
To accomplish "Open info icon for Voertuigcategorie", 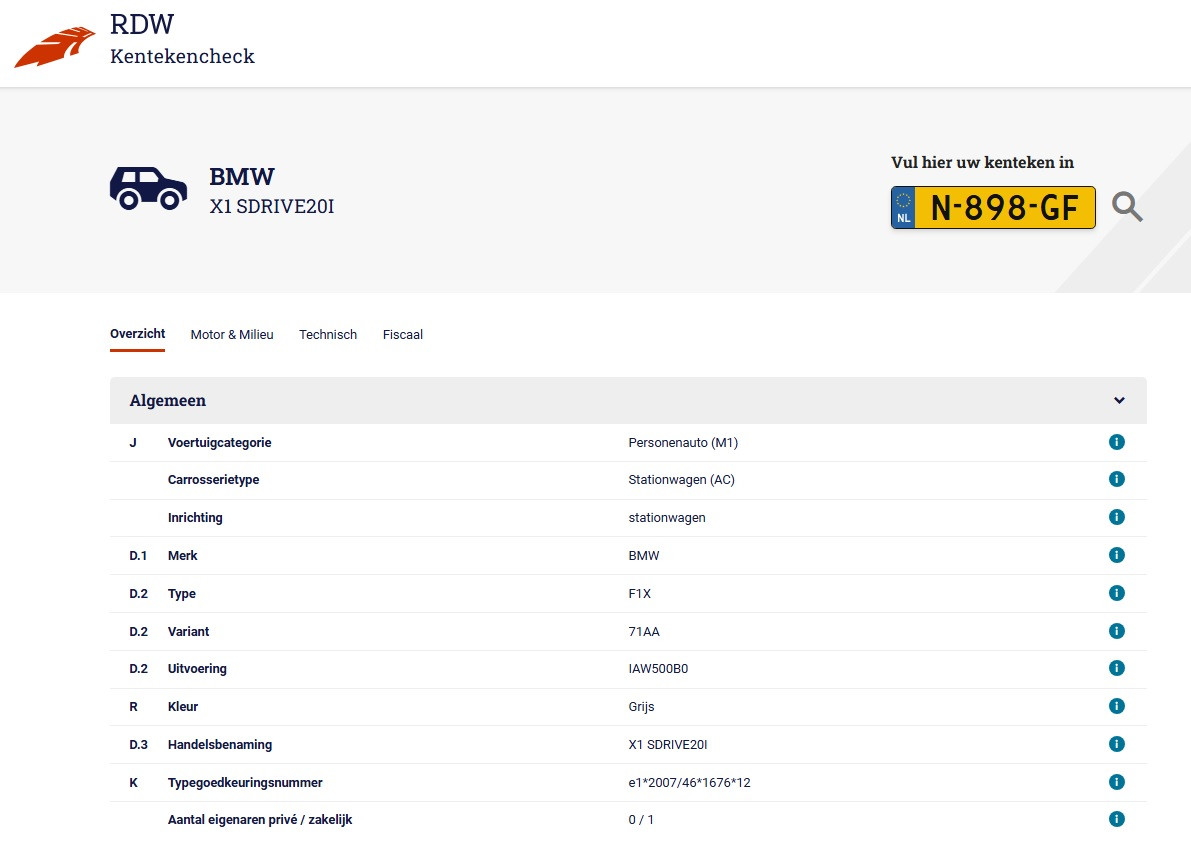I will tap(1117, 441).
